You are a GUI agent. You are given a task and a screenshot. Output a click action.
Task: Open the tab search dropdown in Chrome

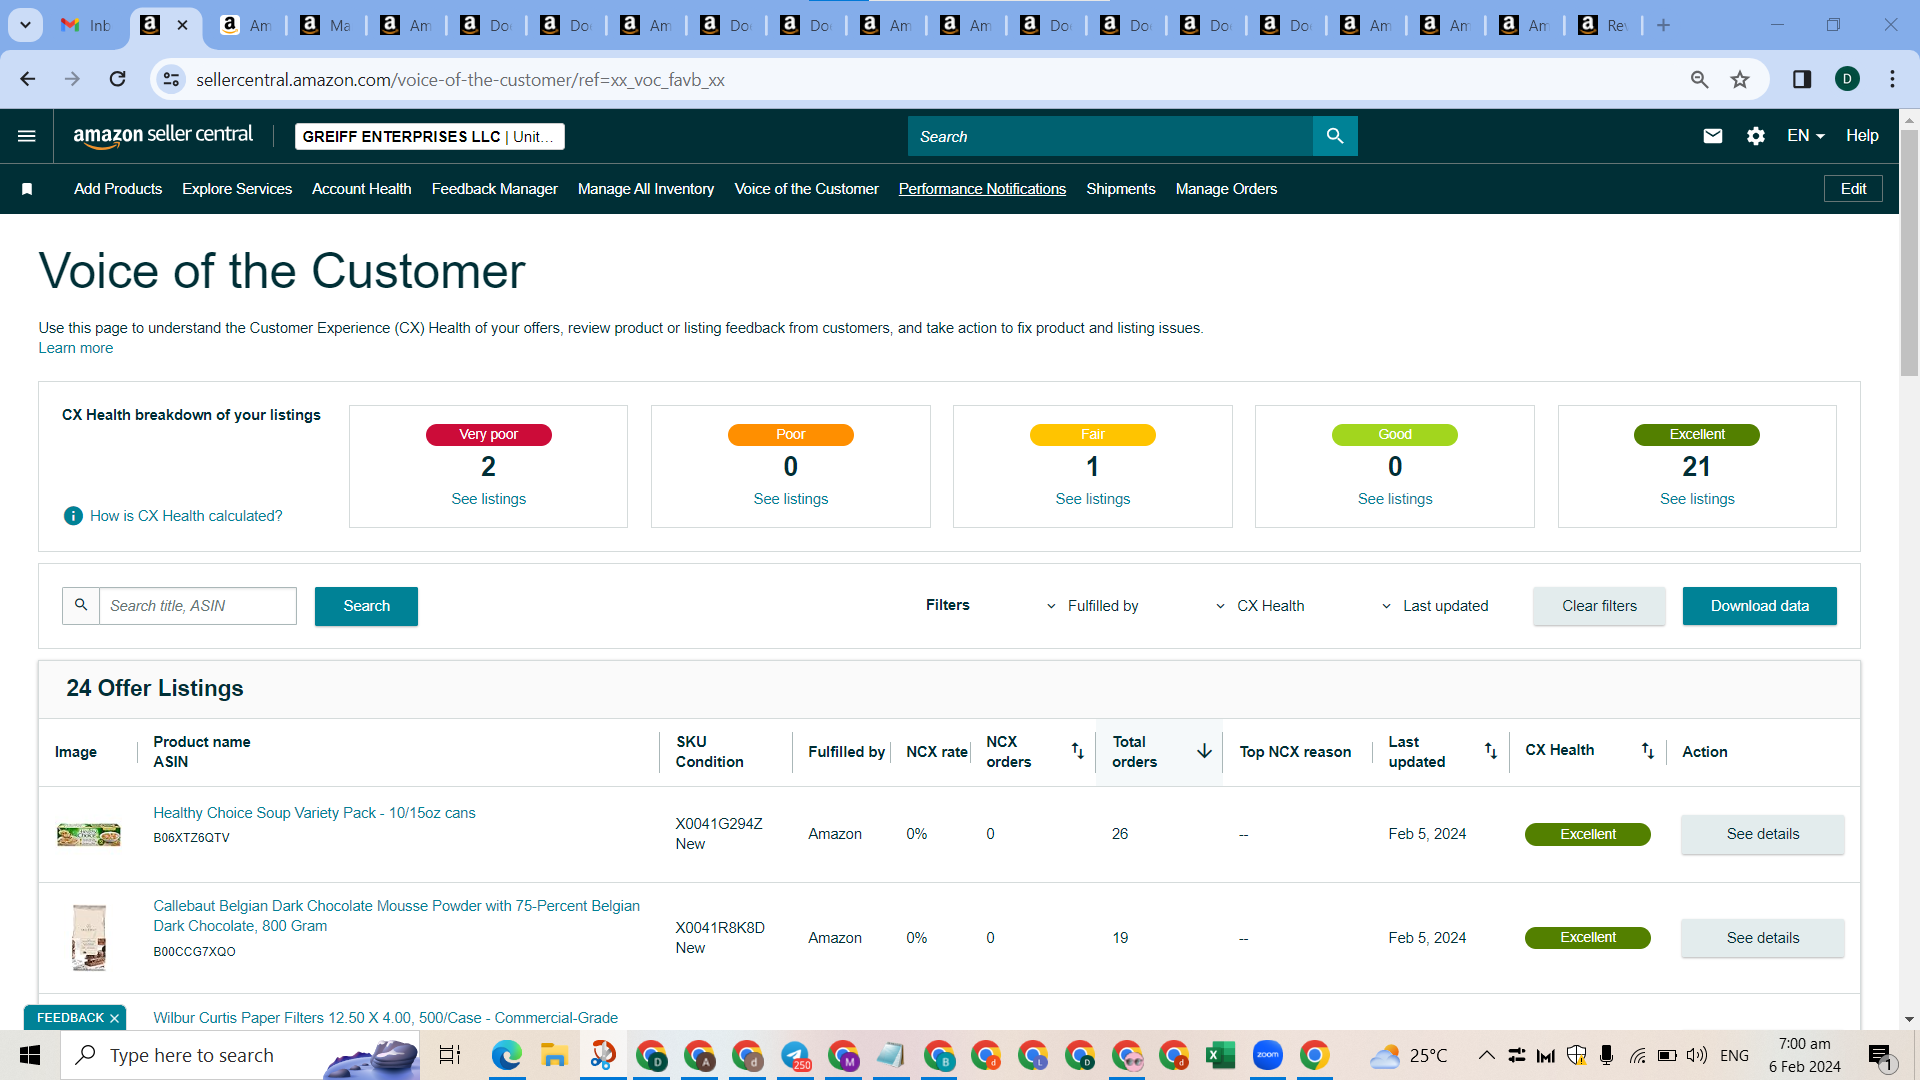pyautogui.click(x=25, y=25)
